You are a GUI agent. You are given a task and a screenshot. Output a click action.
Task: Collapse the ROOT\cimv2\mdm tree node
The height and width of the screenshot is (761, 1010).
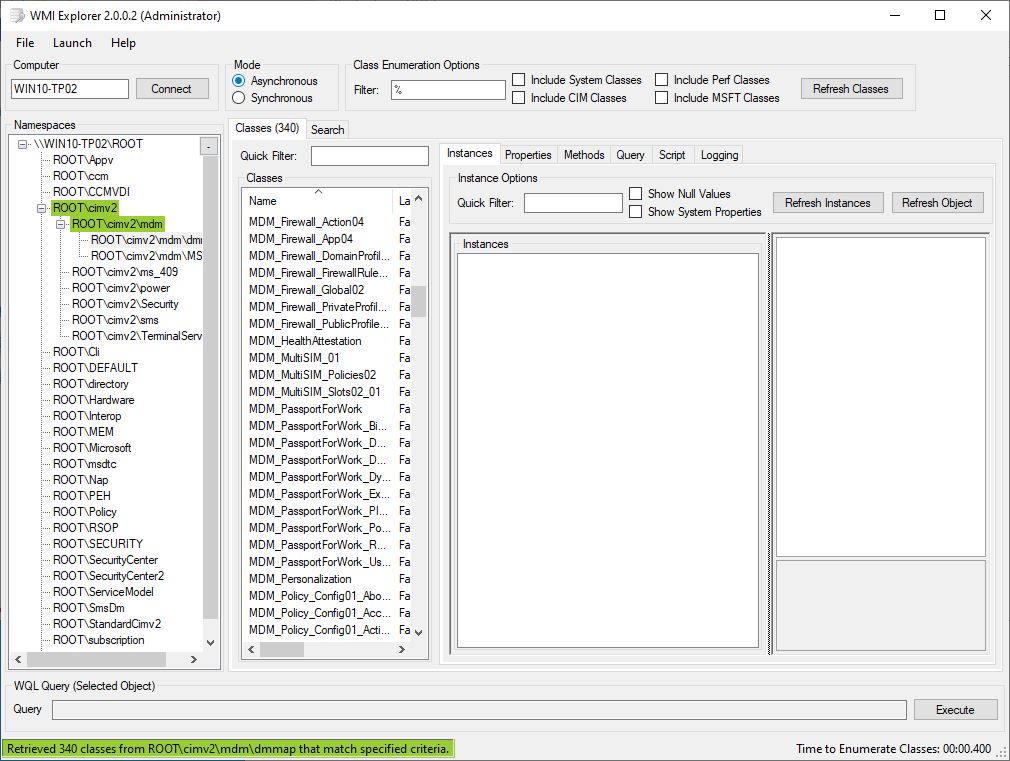pyautogui.click(x=60, y=224)
